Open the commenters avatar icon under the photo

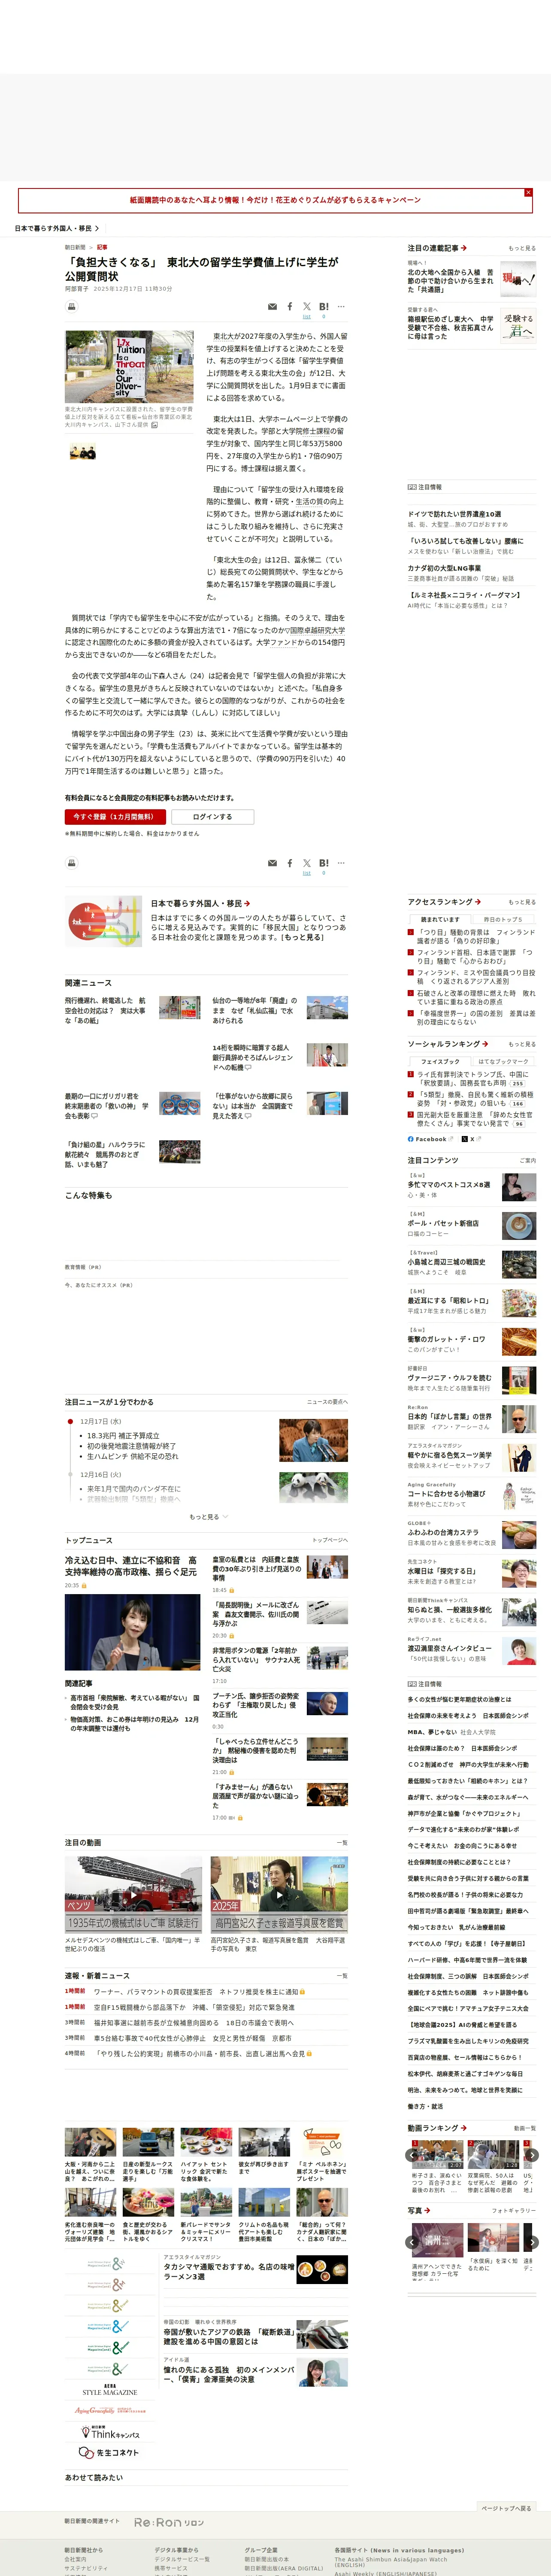(x=83, y=452)
